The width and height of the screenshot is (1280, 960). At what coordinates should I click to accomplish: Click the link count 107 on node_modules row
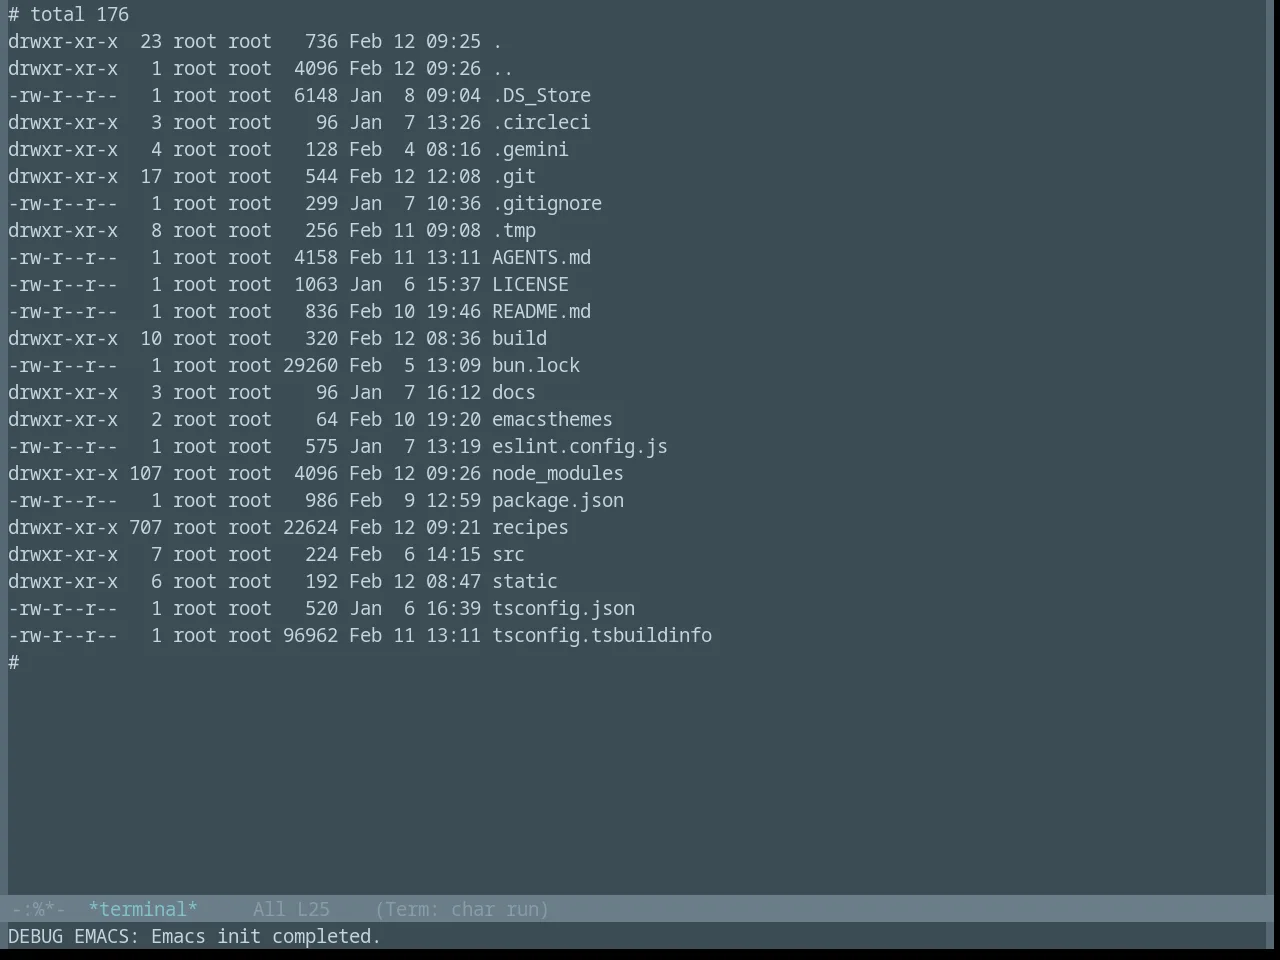[x=145, y=474]
